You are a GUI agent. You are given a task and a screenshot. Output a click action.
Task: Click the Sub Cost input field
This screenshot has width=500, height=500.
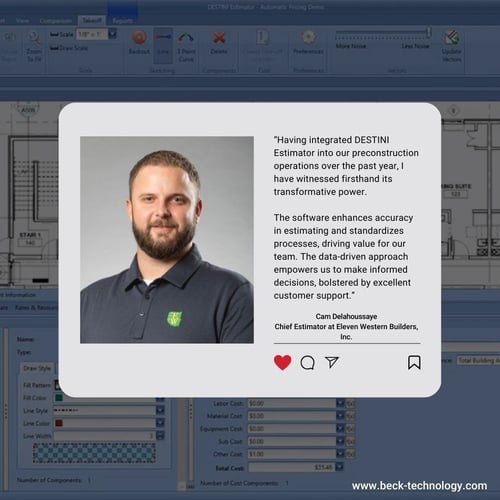292,441
